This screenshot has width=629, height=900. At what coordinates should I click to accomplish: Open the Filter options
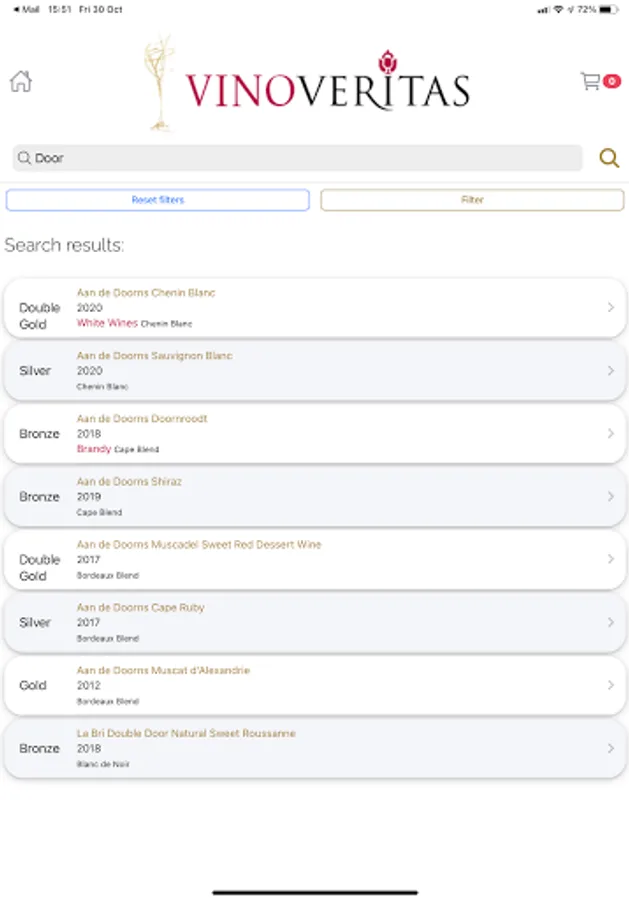[472, 200]
